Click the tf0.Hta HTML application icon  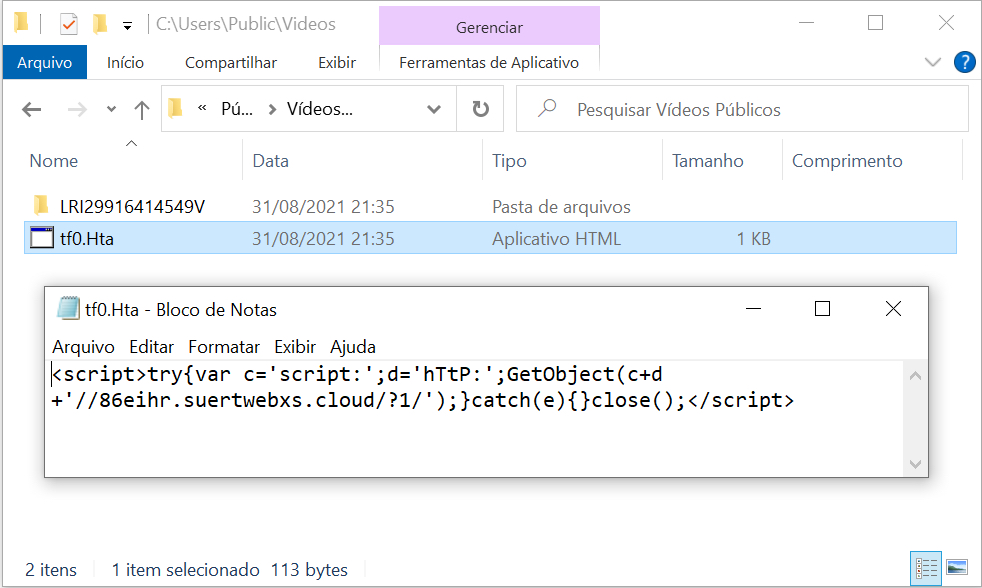[42, 238]
